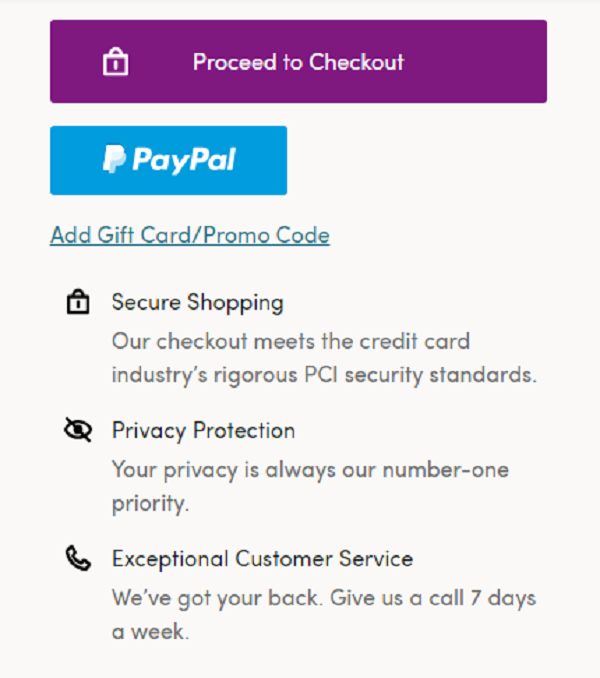Click the Proceed to Checkout button

298,61
